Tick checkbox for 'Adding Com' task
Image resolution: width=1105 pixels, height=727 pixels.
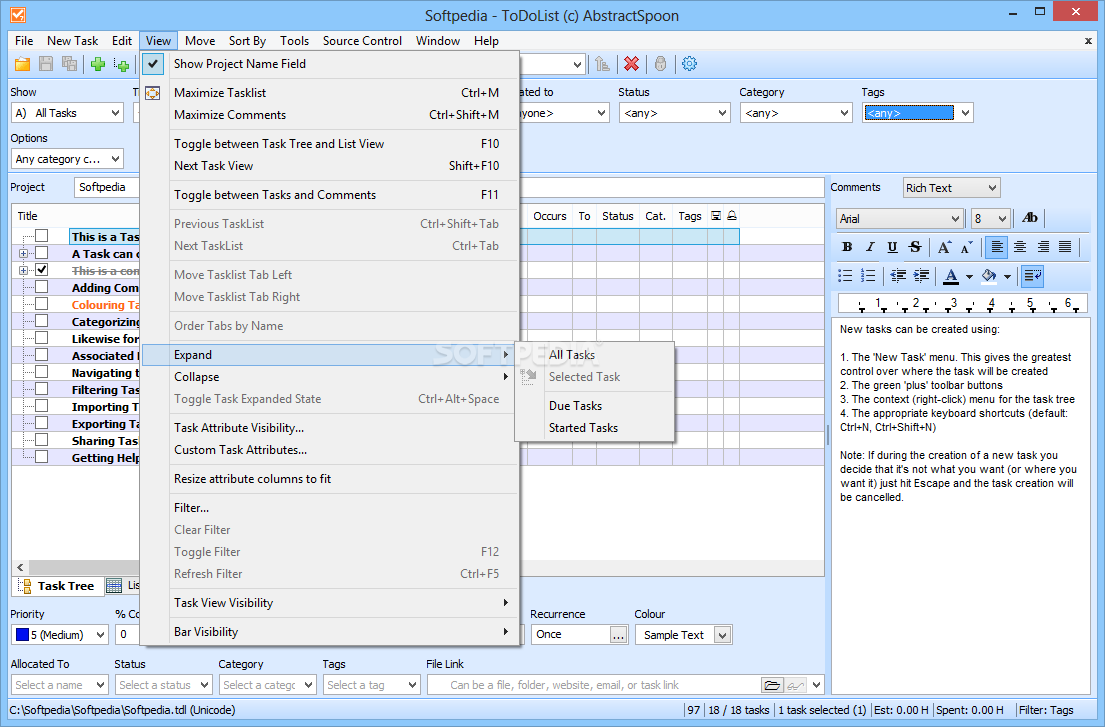pyautogui.click(x=42, y=287)
